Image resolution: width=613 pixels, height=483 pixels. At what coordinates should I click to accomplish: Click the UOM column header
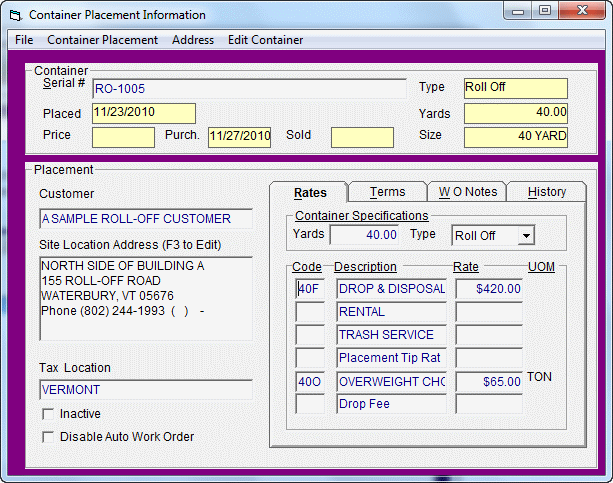(x=541, y=267)
